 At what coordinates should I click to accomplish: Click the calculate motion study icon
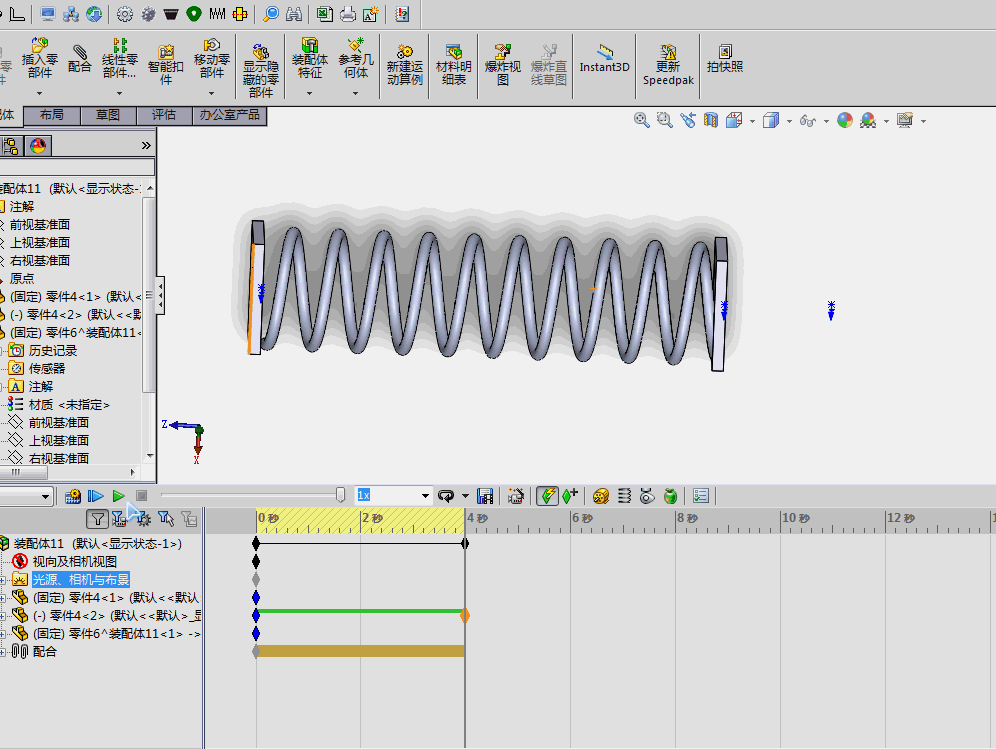pos(73,496)
